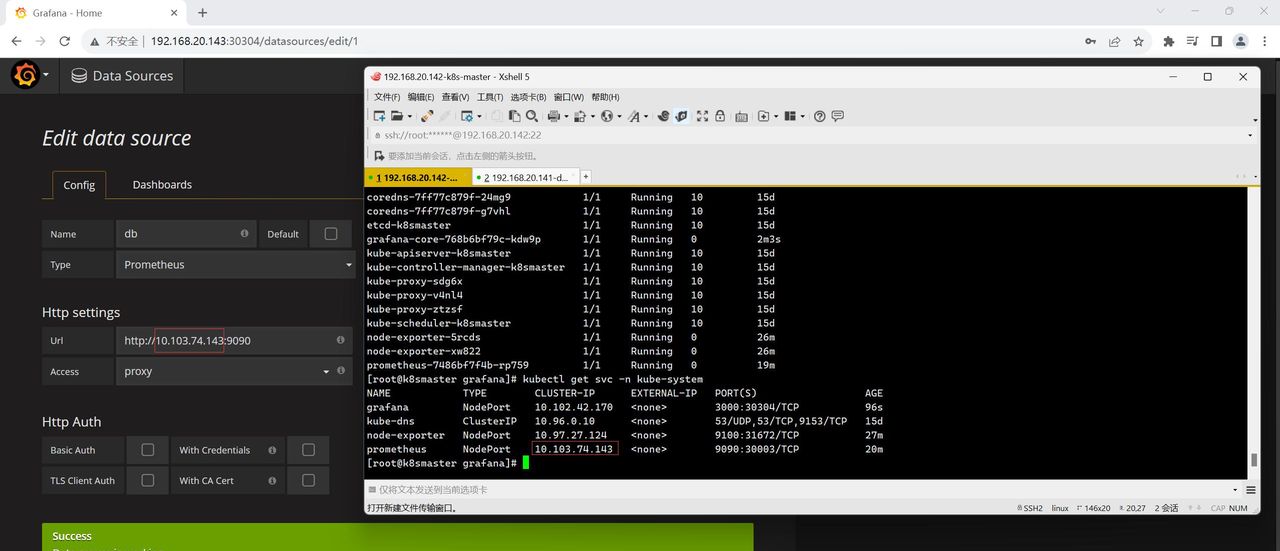Click the new session icon in Xshell toolbar

[380, 116]
